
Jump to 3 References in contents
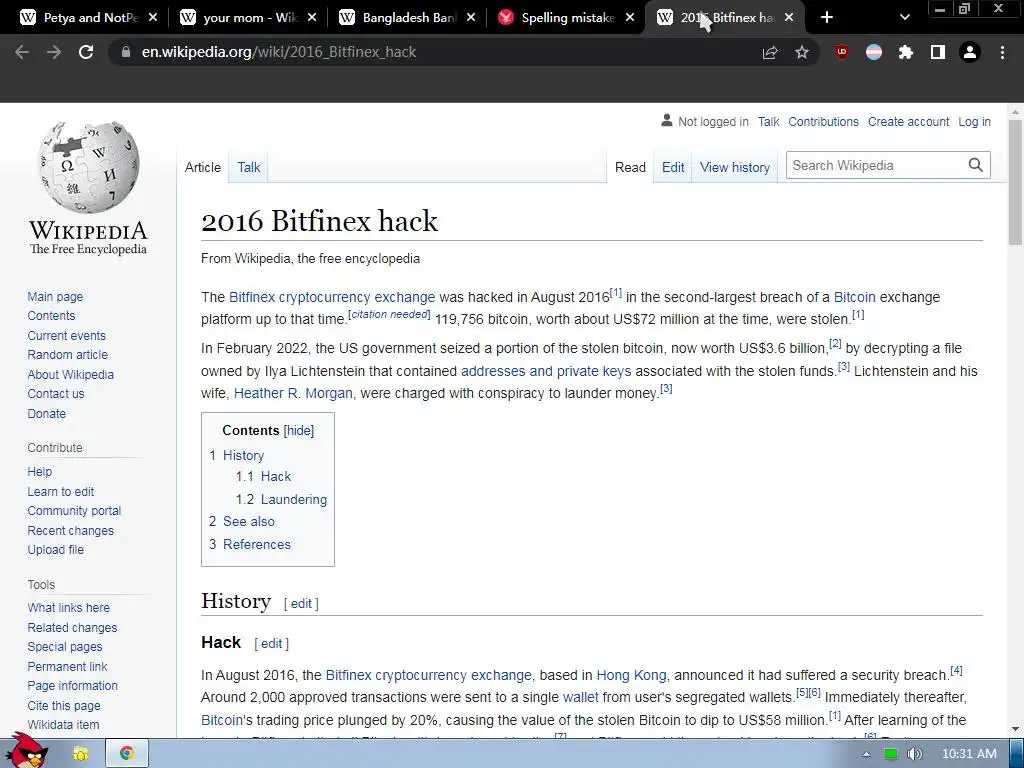click(x=249, y=544)
